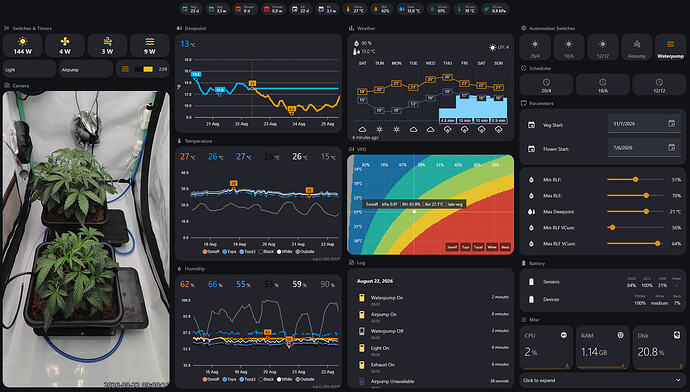Click the Light timer button
690x392 pixels.
pyautogui.click(x=29, y=69)
